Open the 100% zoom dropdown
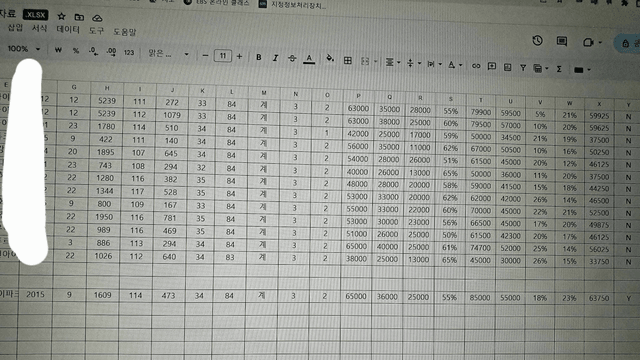 tap(24, 49)
